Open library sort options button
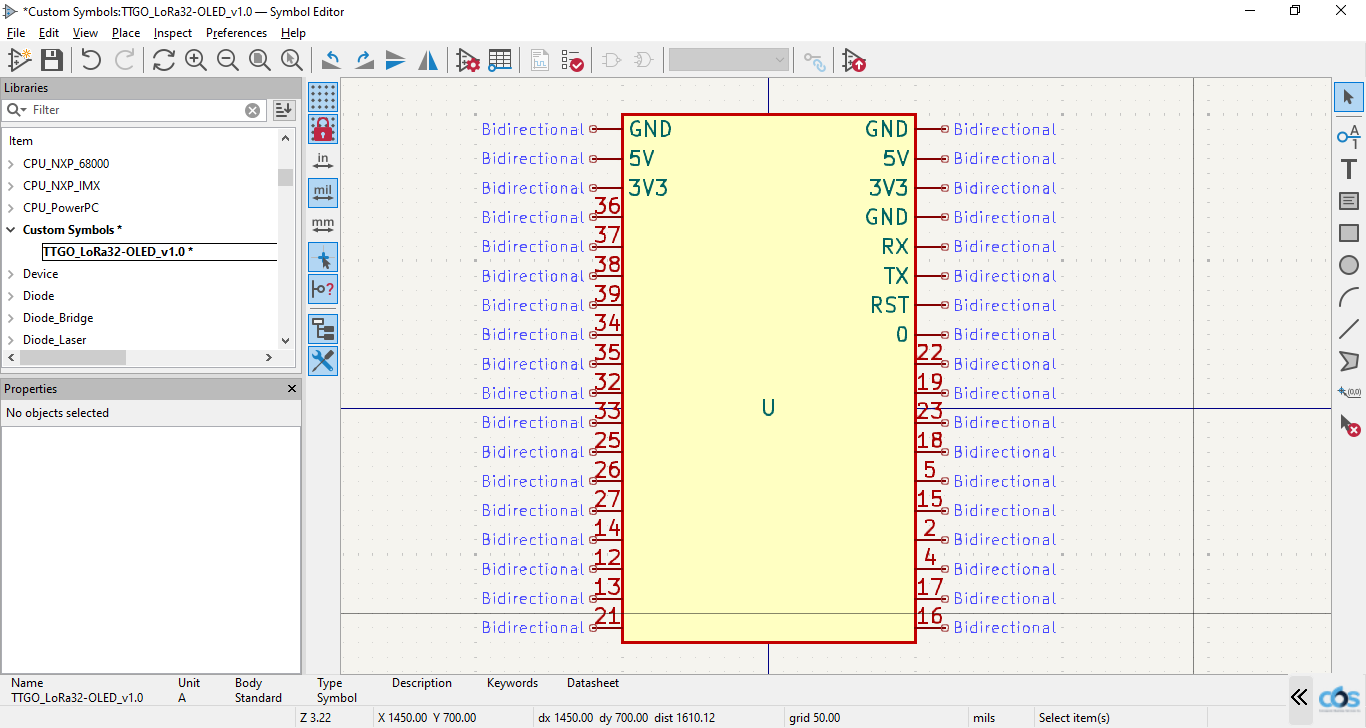Image resolution: width=1366 pixels, height=728 pixels. coord(284,110)
